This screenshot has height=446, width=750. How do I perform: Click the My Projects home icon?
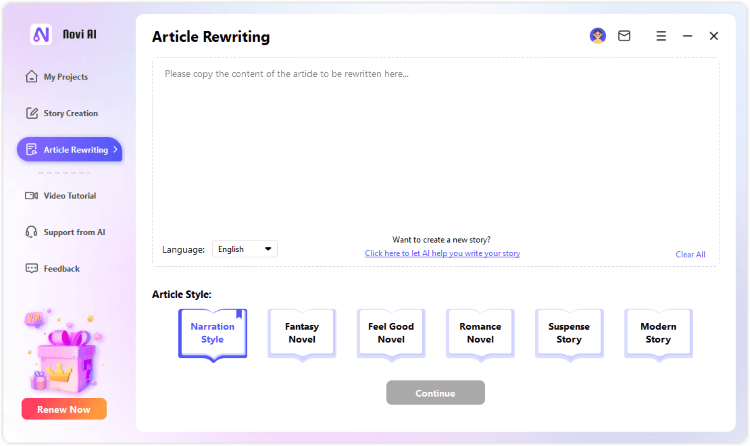(32, 77)
